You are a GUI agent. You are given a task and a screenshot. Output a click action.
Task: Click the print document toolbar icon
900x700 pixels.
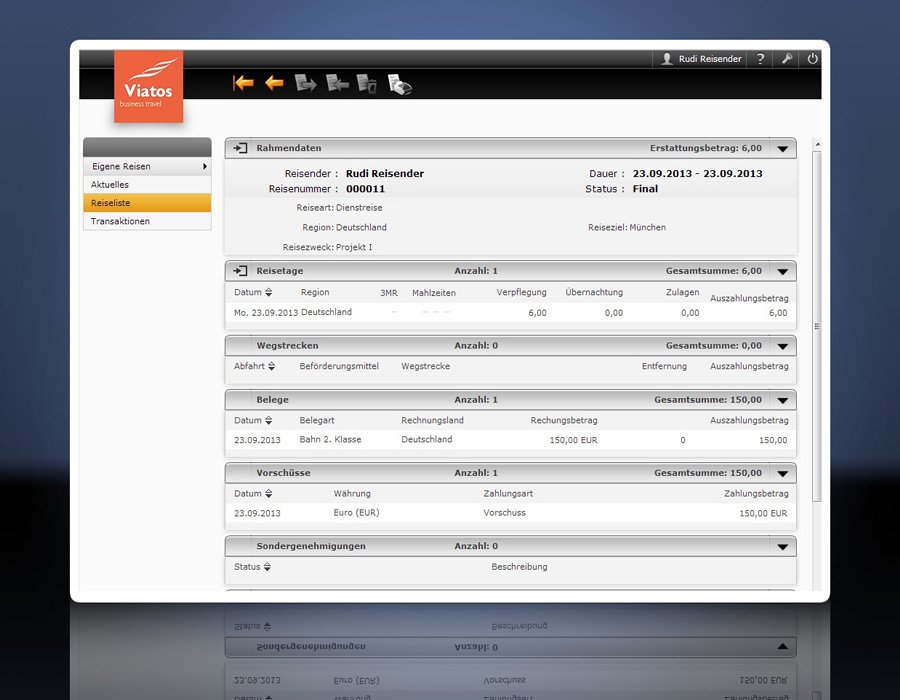tap(399, 84)
